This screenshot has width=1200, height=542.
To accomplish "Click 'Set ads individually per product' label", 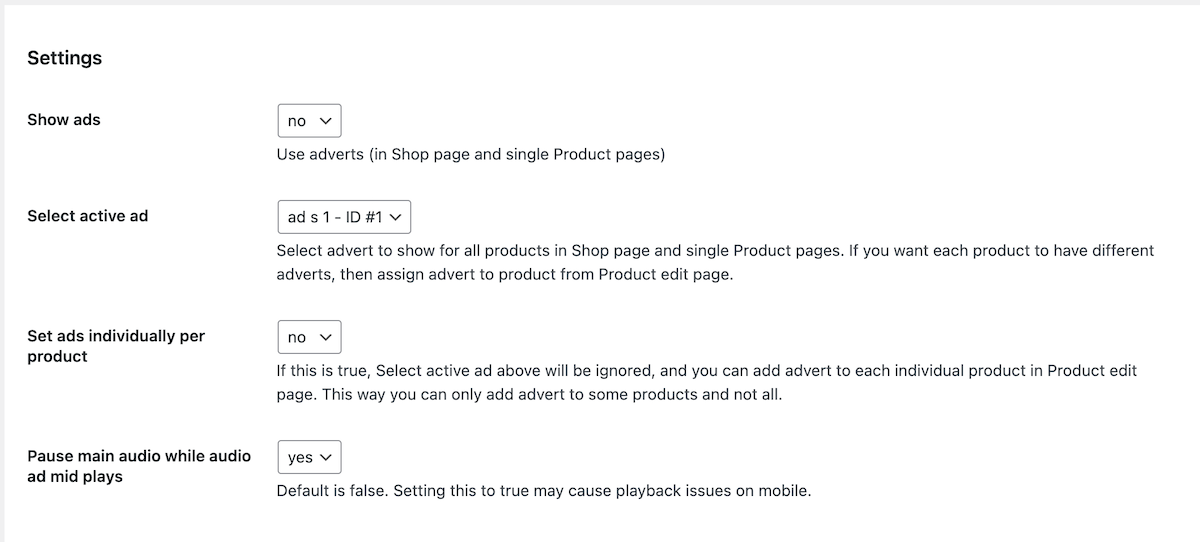I will tap(115, 346).
